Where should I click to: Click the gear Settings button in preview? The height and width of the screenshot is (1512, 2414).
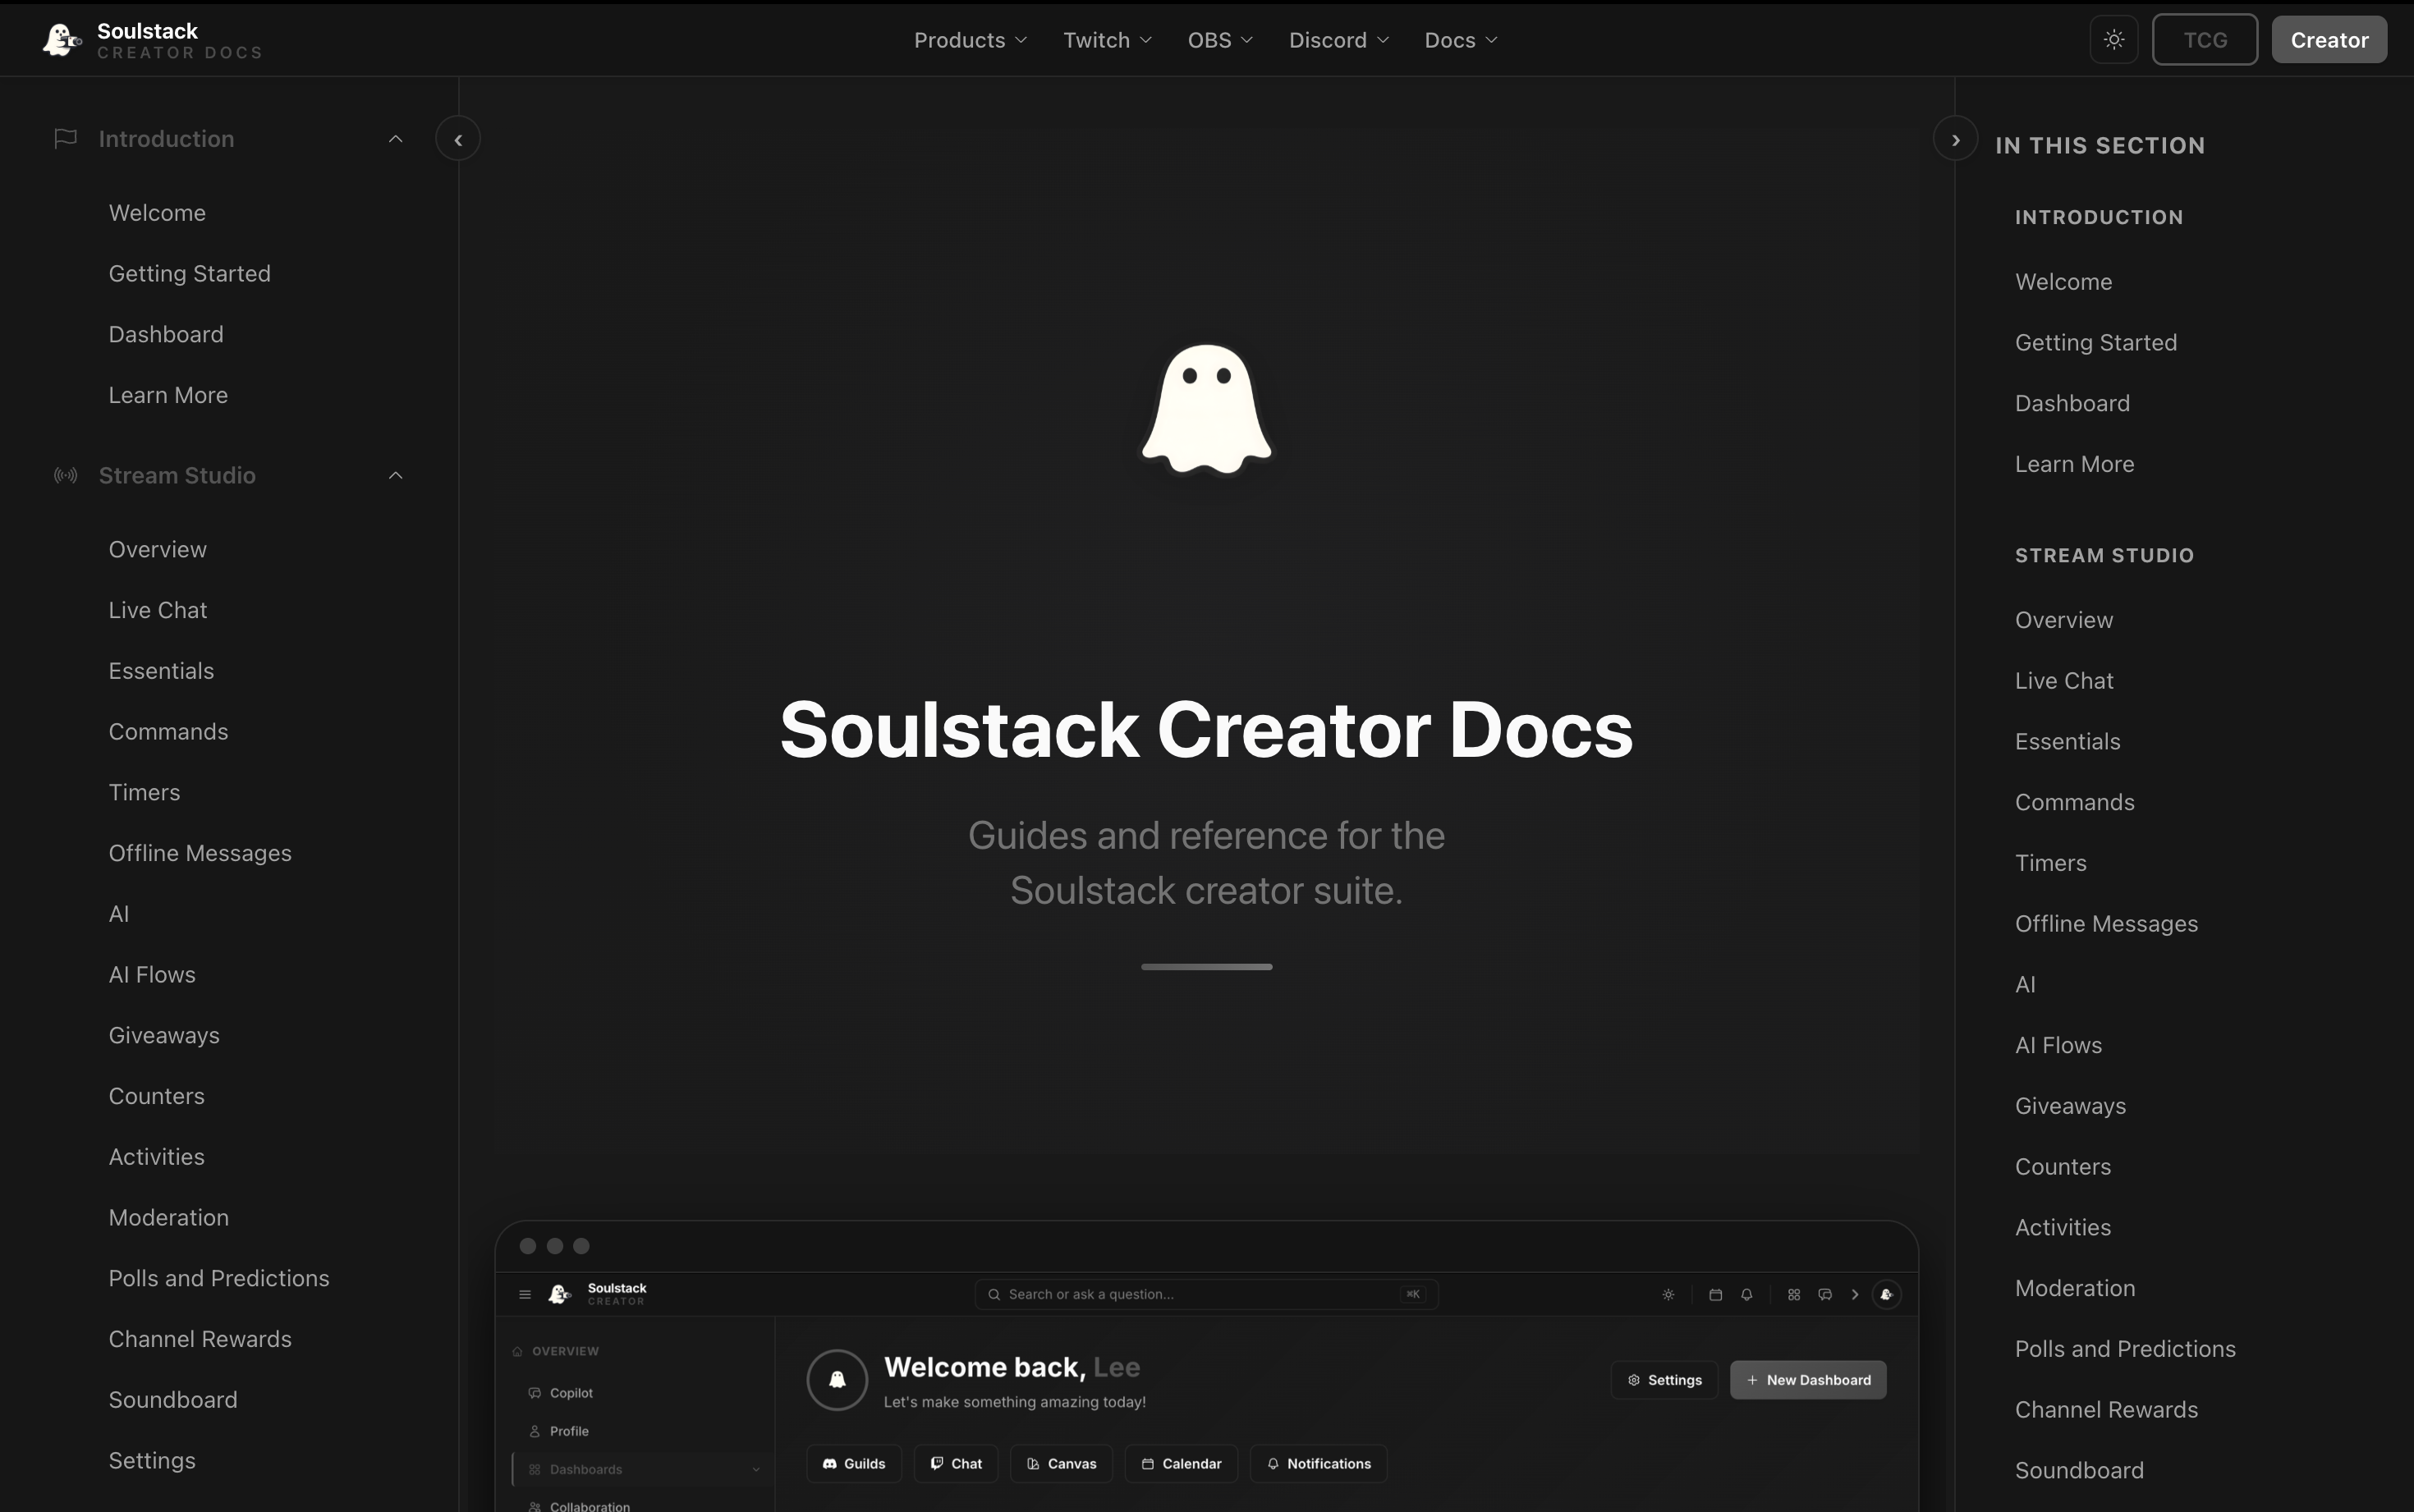tap(1664, 1380)
